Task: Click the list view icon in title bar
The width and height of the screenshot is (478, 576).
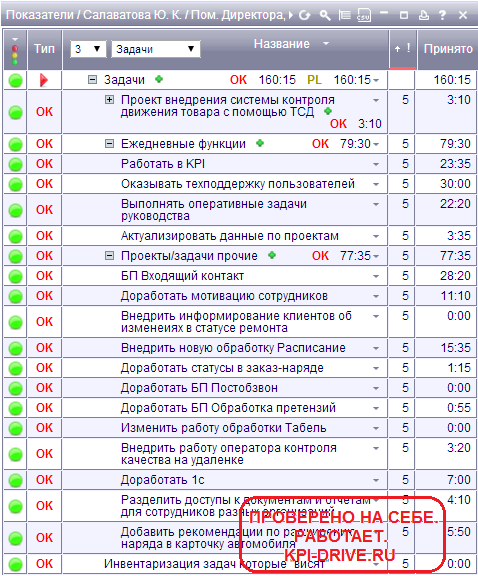Action: point(344,15)
